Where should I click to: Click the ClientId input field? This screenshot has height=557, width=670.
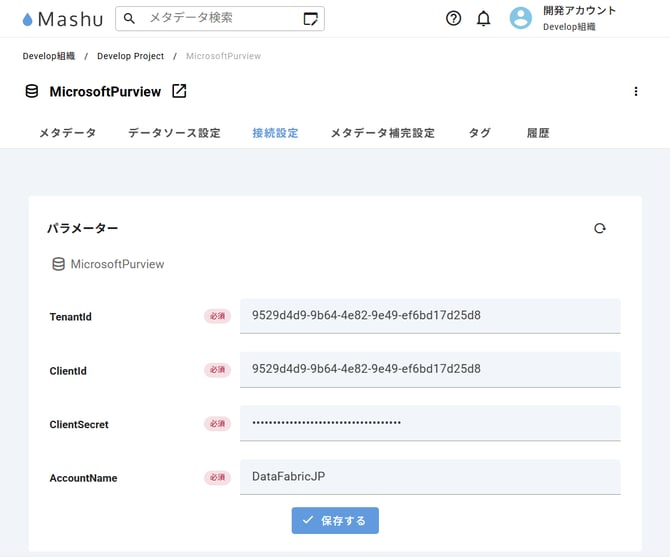430,369
